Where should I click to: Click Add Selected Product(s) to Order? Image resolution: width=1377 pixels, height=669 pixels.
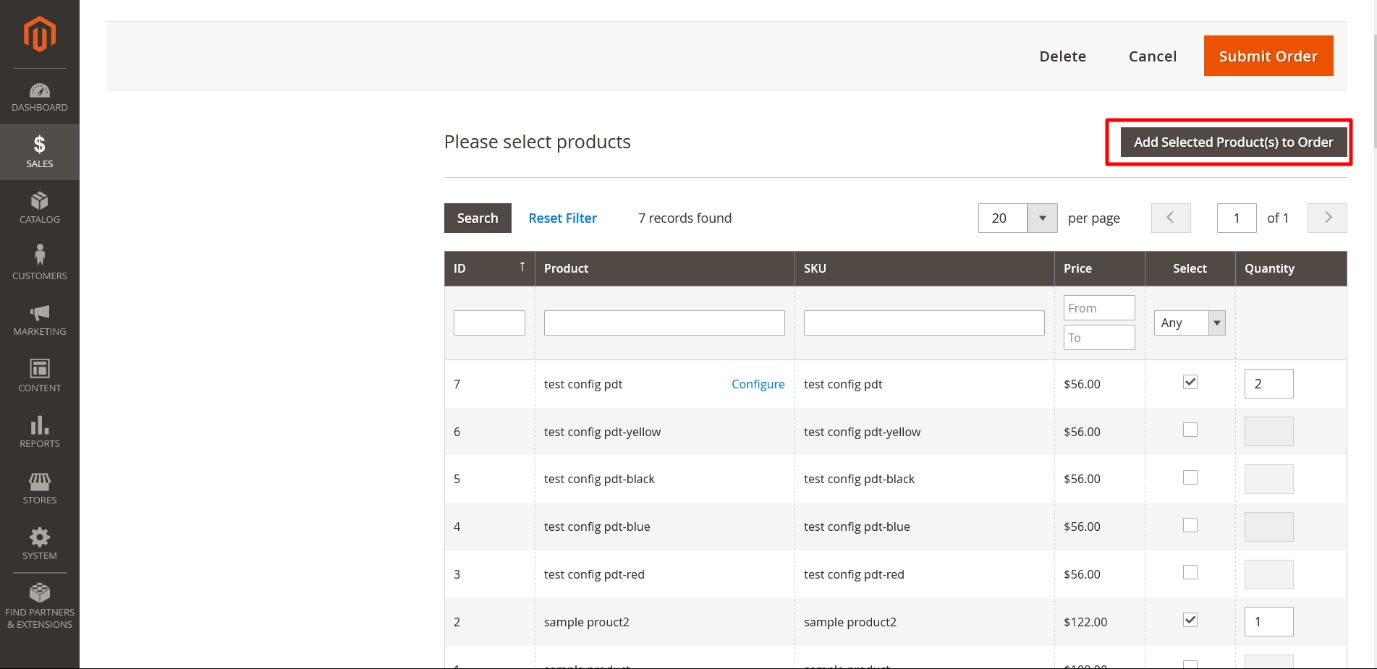click(1229, 142)
